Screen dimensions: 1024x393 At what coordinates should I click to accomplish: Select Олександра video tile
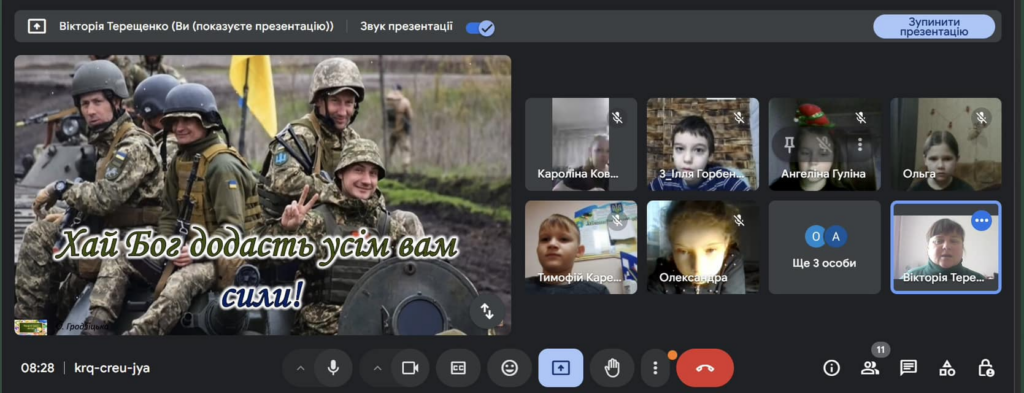pos(703,247)
